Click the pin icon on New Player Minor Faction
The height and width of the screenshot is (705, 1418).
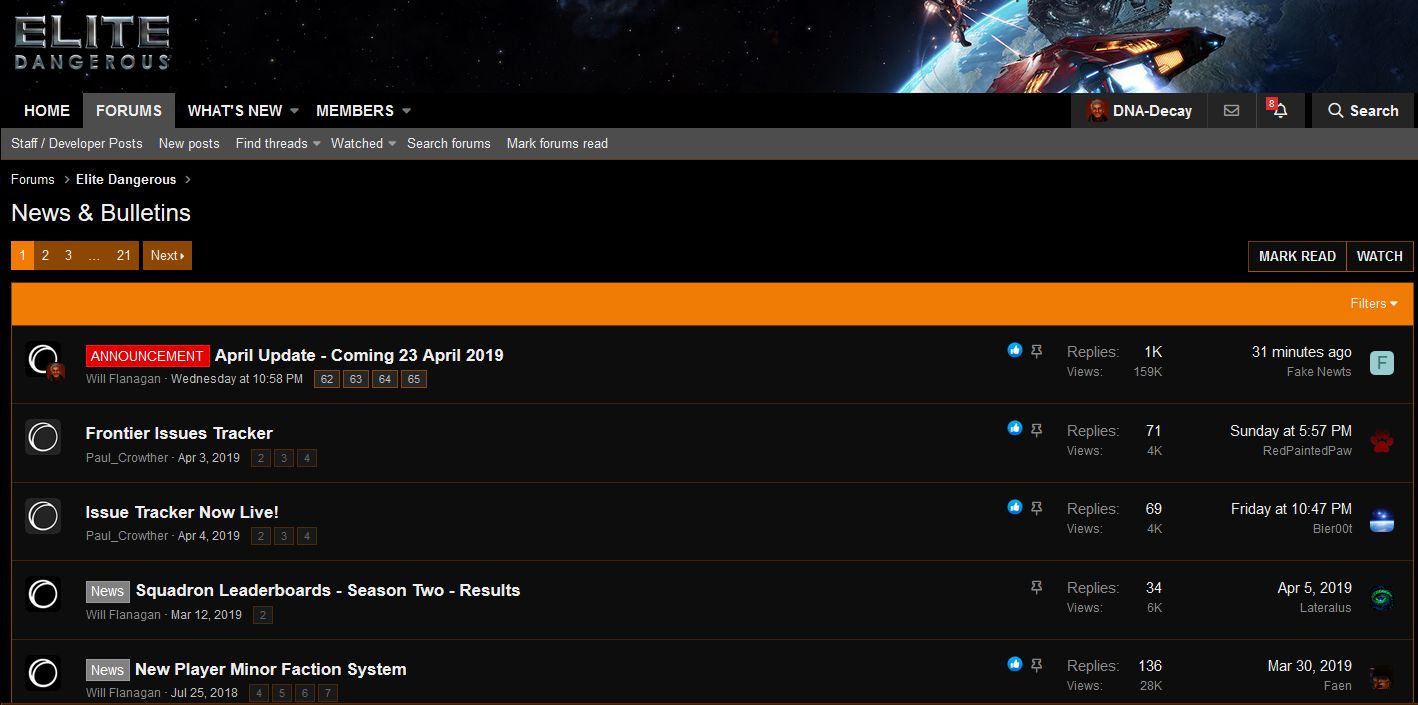(1037, 665)
